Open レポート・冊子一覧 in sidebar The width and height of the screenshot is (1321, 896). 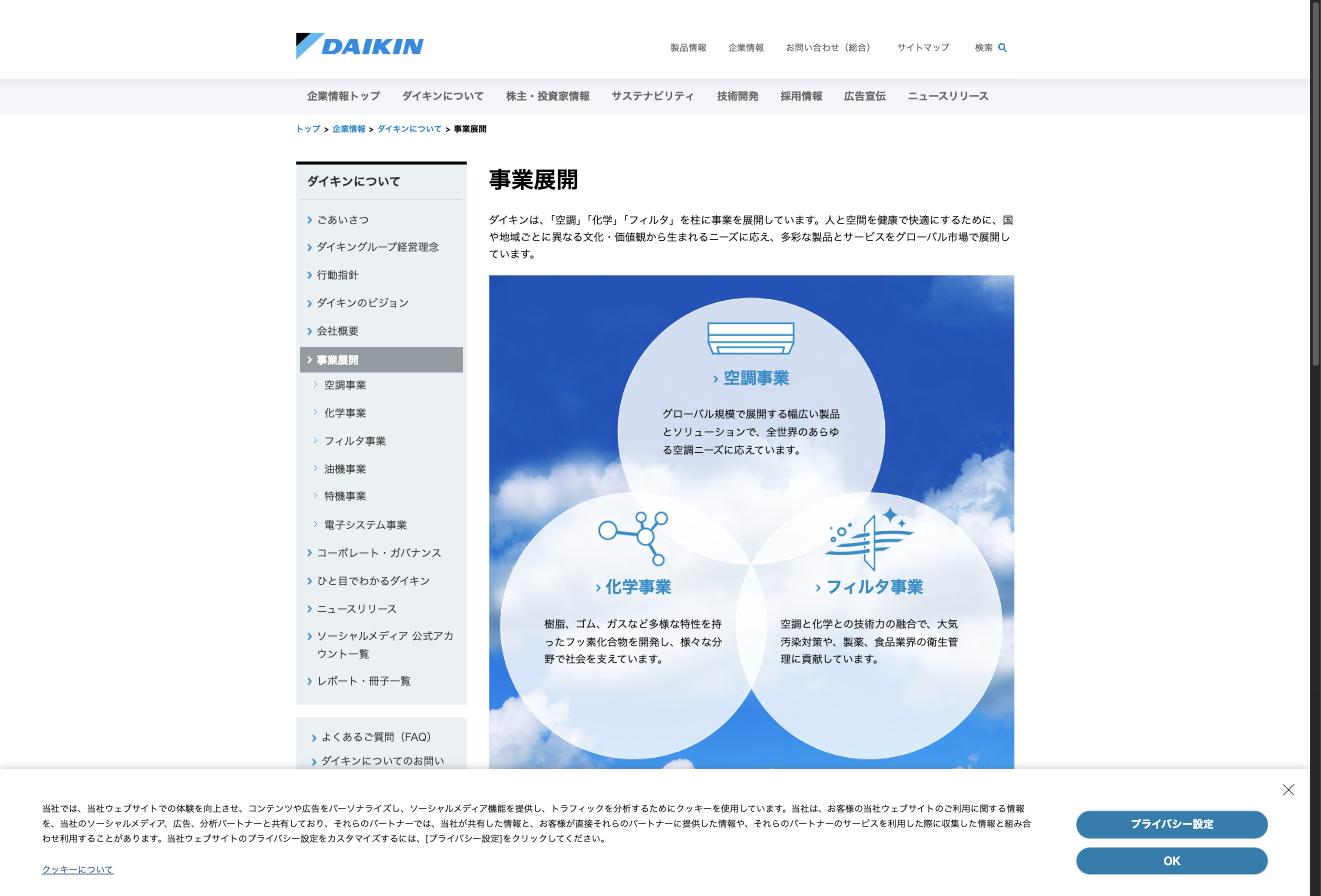pyautogui.click(x=364, y=681)
